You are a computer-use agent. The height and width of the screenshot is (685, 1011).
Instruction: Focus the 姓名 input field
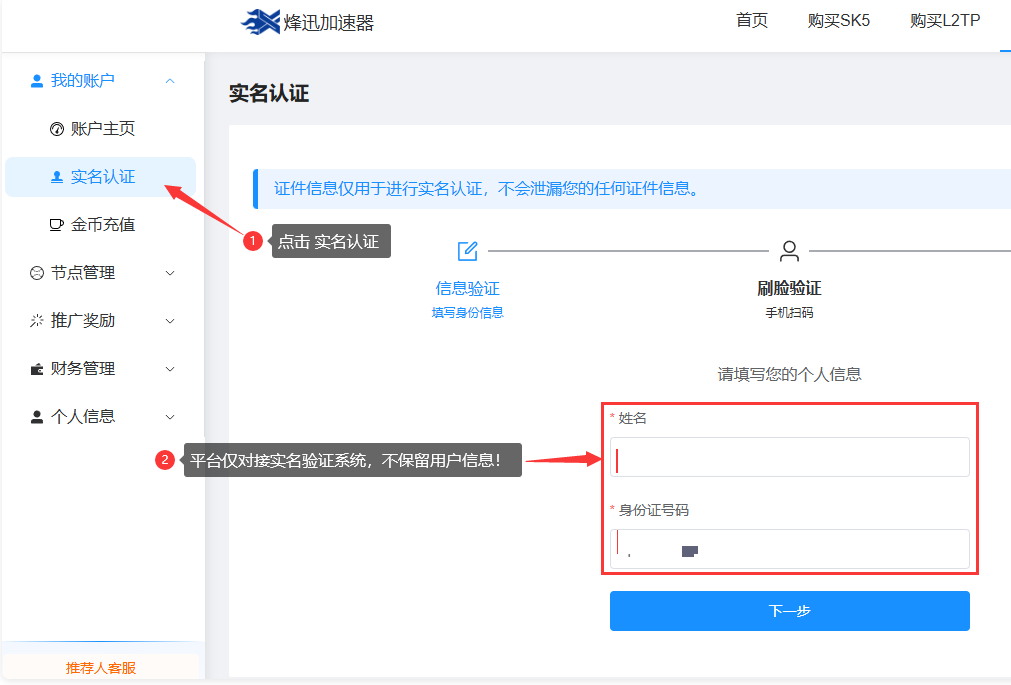tap(790, 457)
